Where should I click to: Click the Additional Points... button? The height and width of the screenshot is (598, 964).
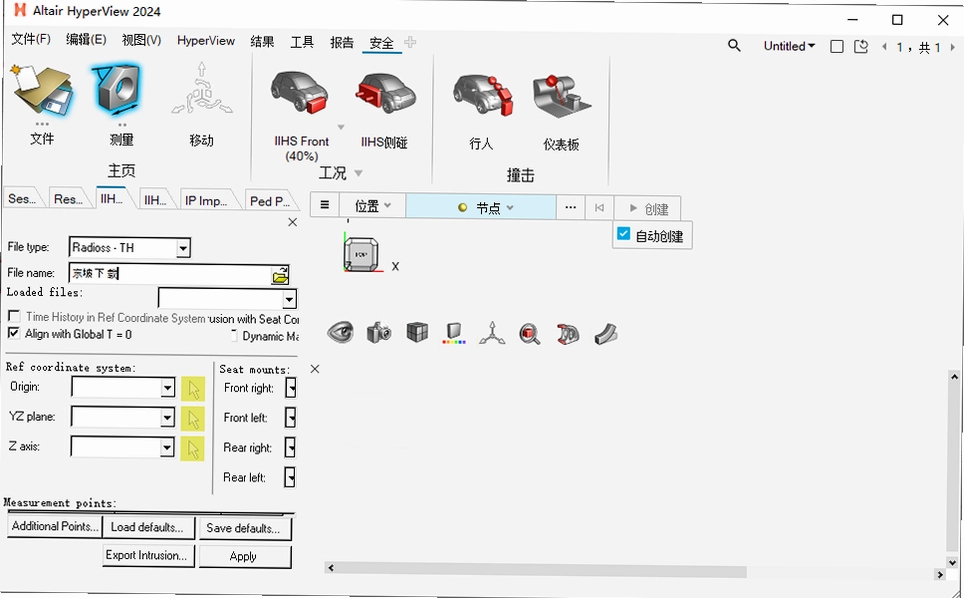(55, 526)
